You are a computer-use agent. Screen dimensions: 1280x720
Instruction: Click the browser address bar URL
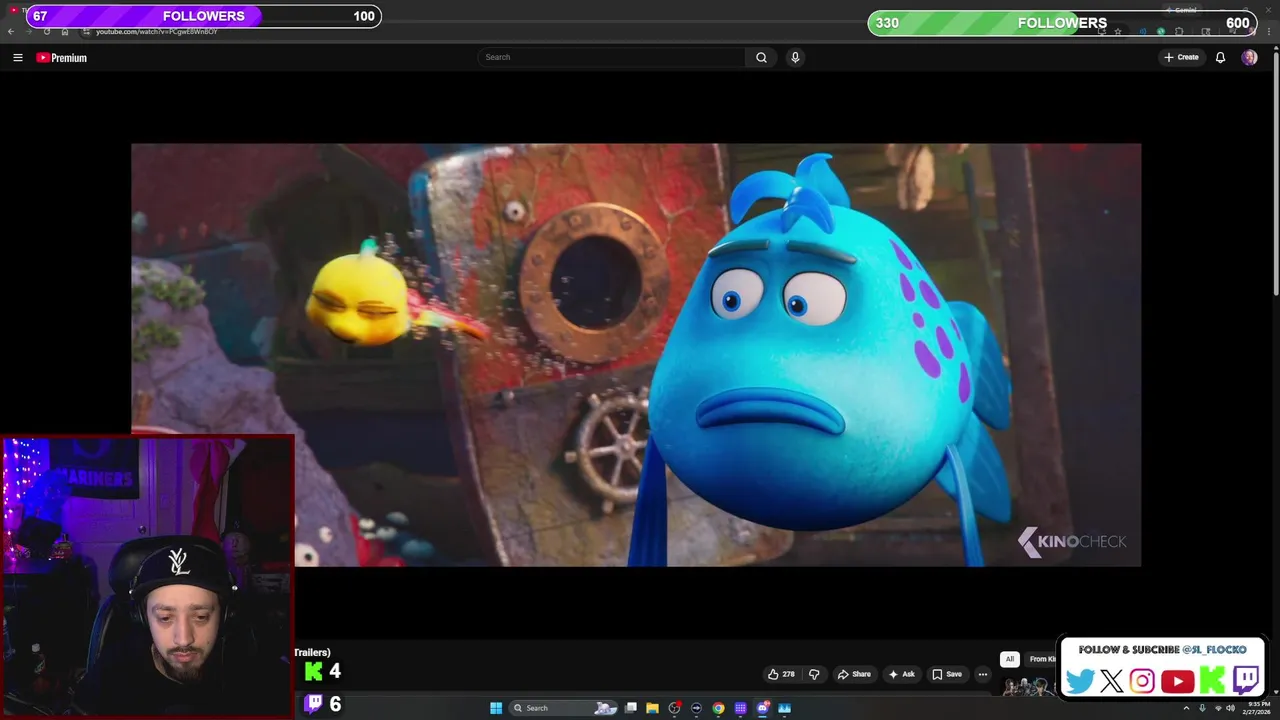156,31
